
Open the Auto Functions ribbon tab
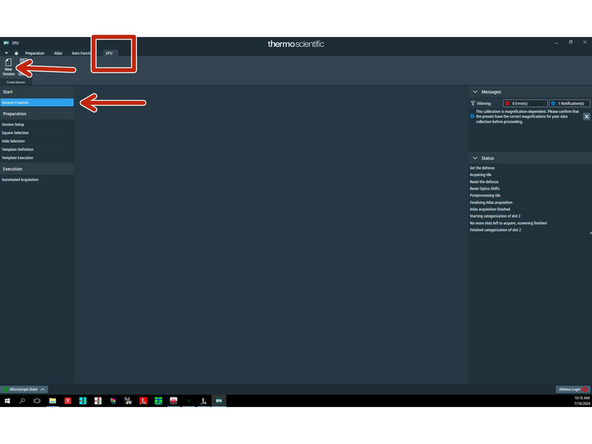tap(81, 53)
